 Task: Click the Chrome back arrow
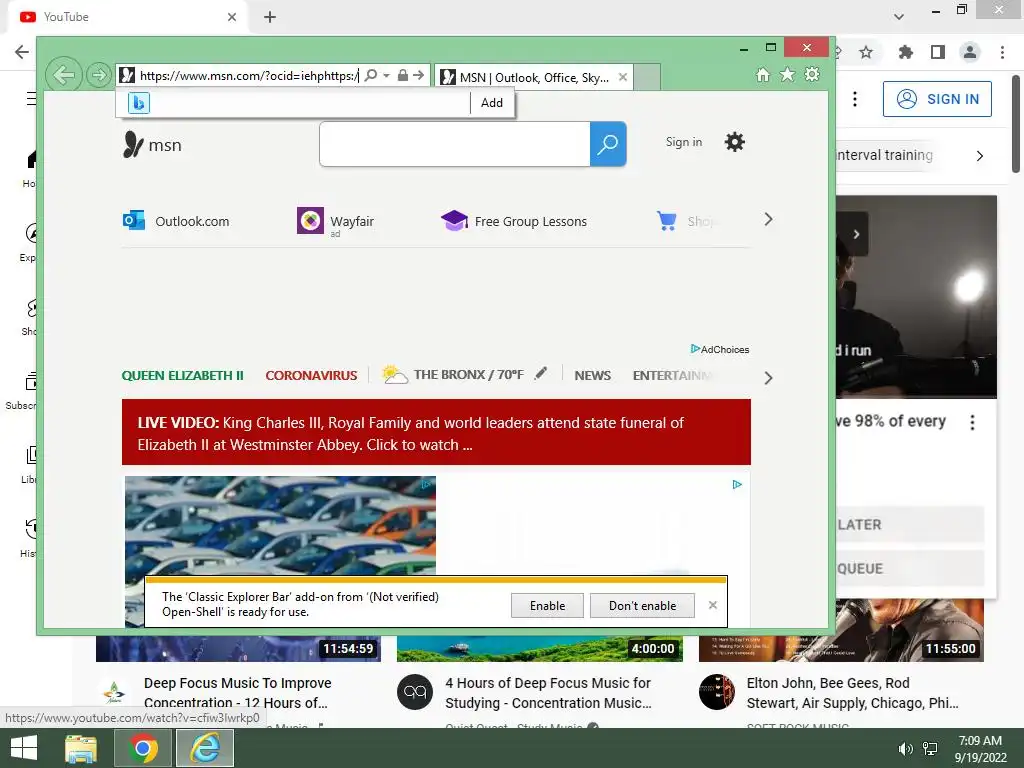pyautogui.click(x=21, y=52)
